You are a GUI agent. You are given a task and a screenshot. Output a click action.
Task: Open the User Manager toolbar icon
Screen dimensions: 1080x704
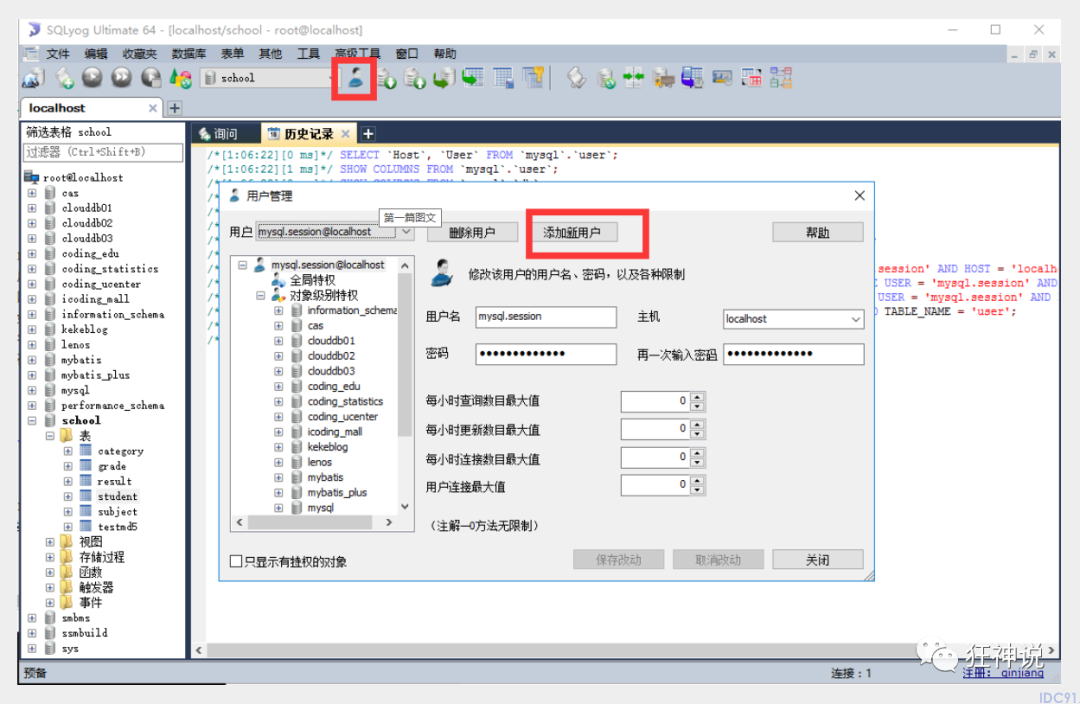pos(355,78)
